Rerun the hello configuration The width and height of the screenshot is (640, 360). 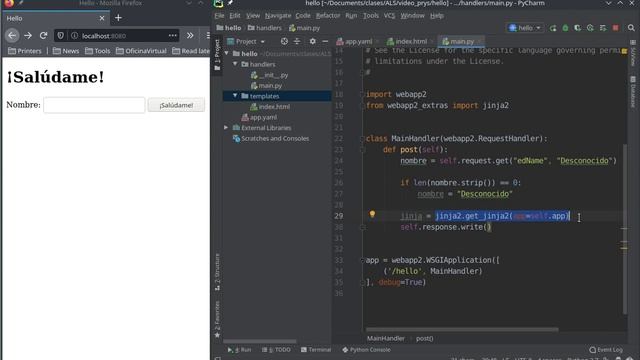tap(553, 28)
